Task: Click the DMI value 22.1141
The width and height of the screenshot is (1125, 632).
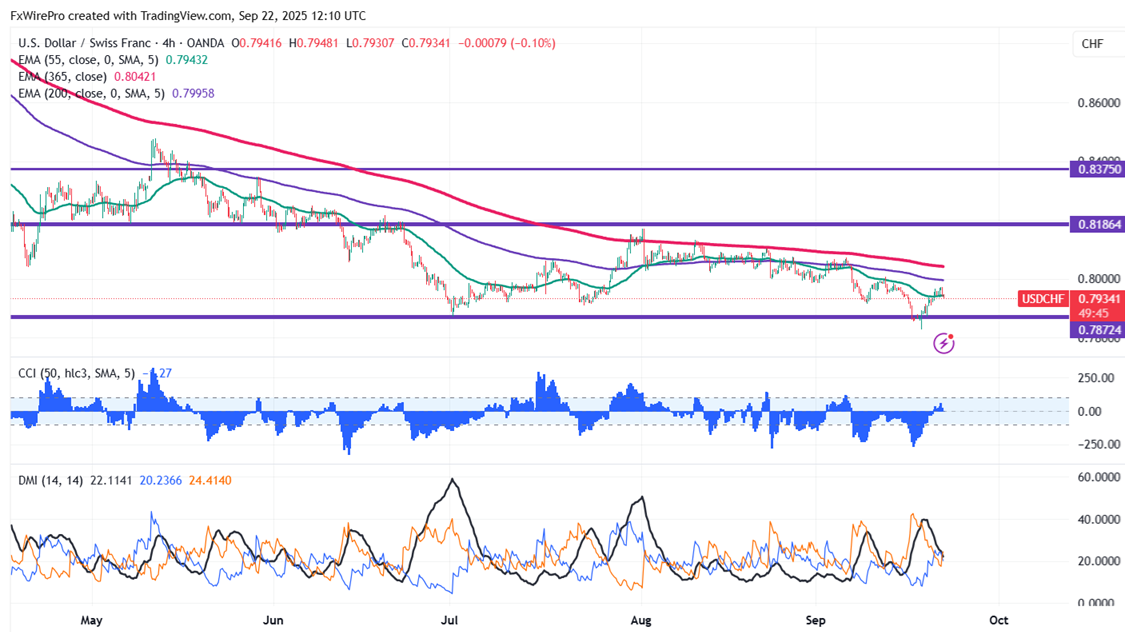Action: 111,481
